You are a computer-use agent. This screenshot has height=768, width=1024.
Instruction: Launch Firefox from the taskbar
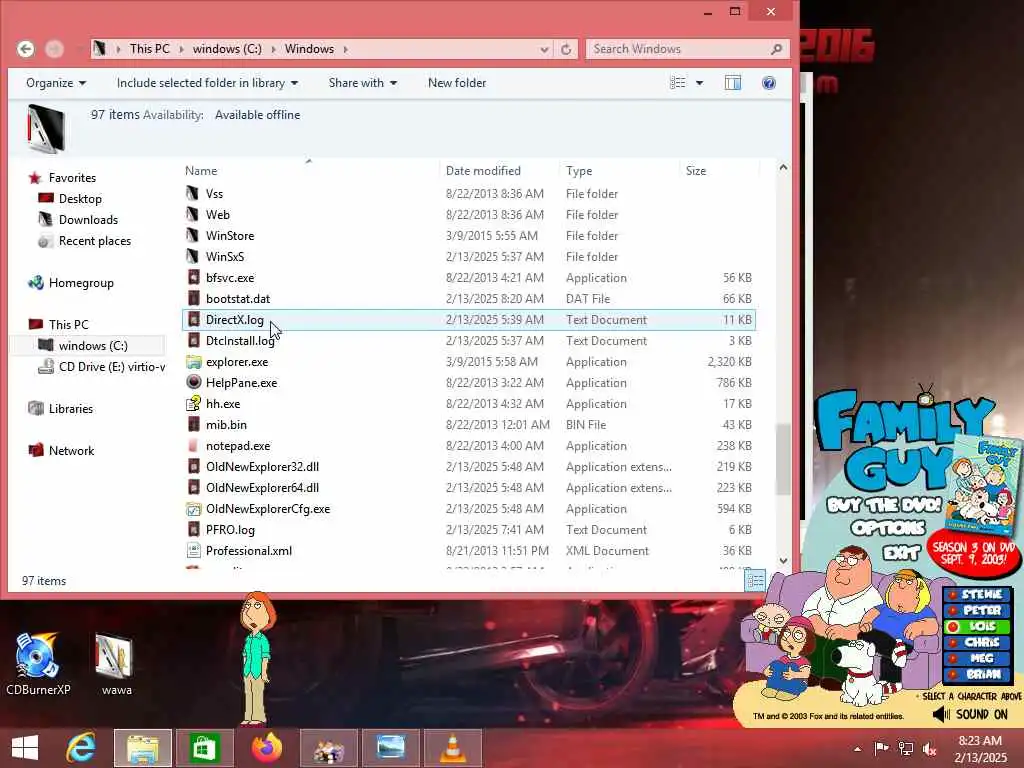point(266,748)
